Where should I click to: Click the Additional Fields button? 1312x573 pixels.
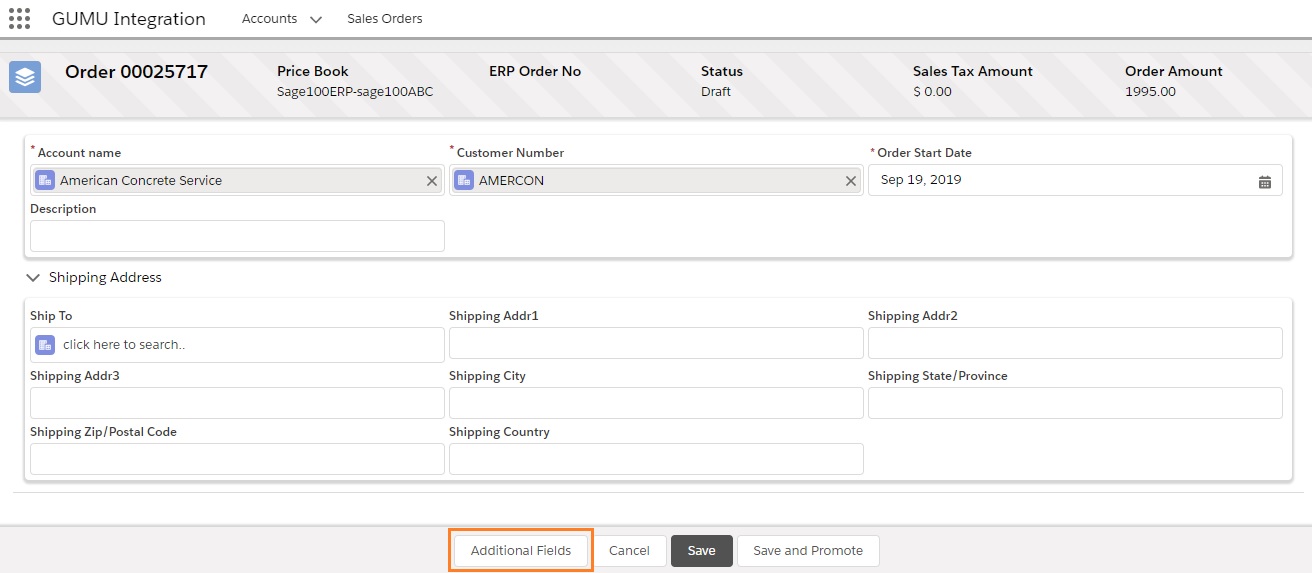point(521,550)
